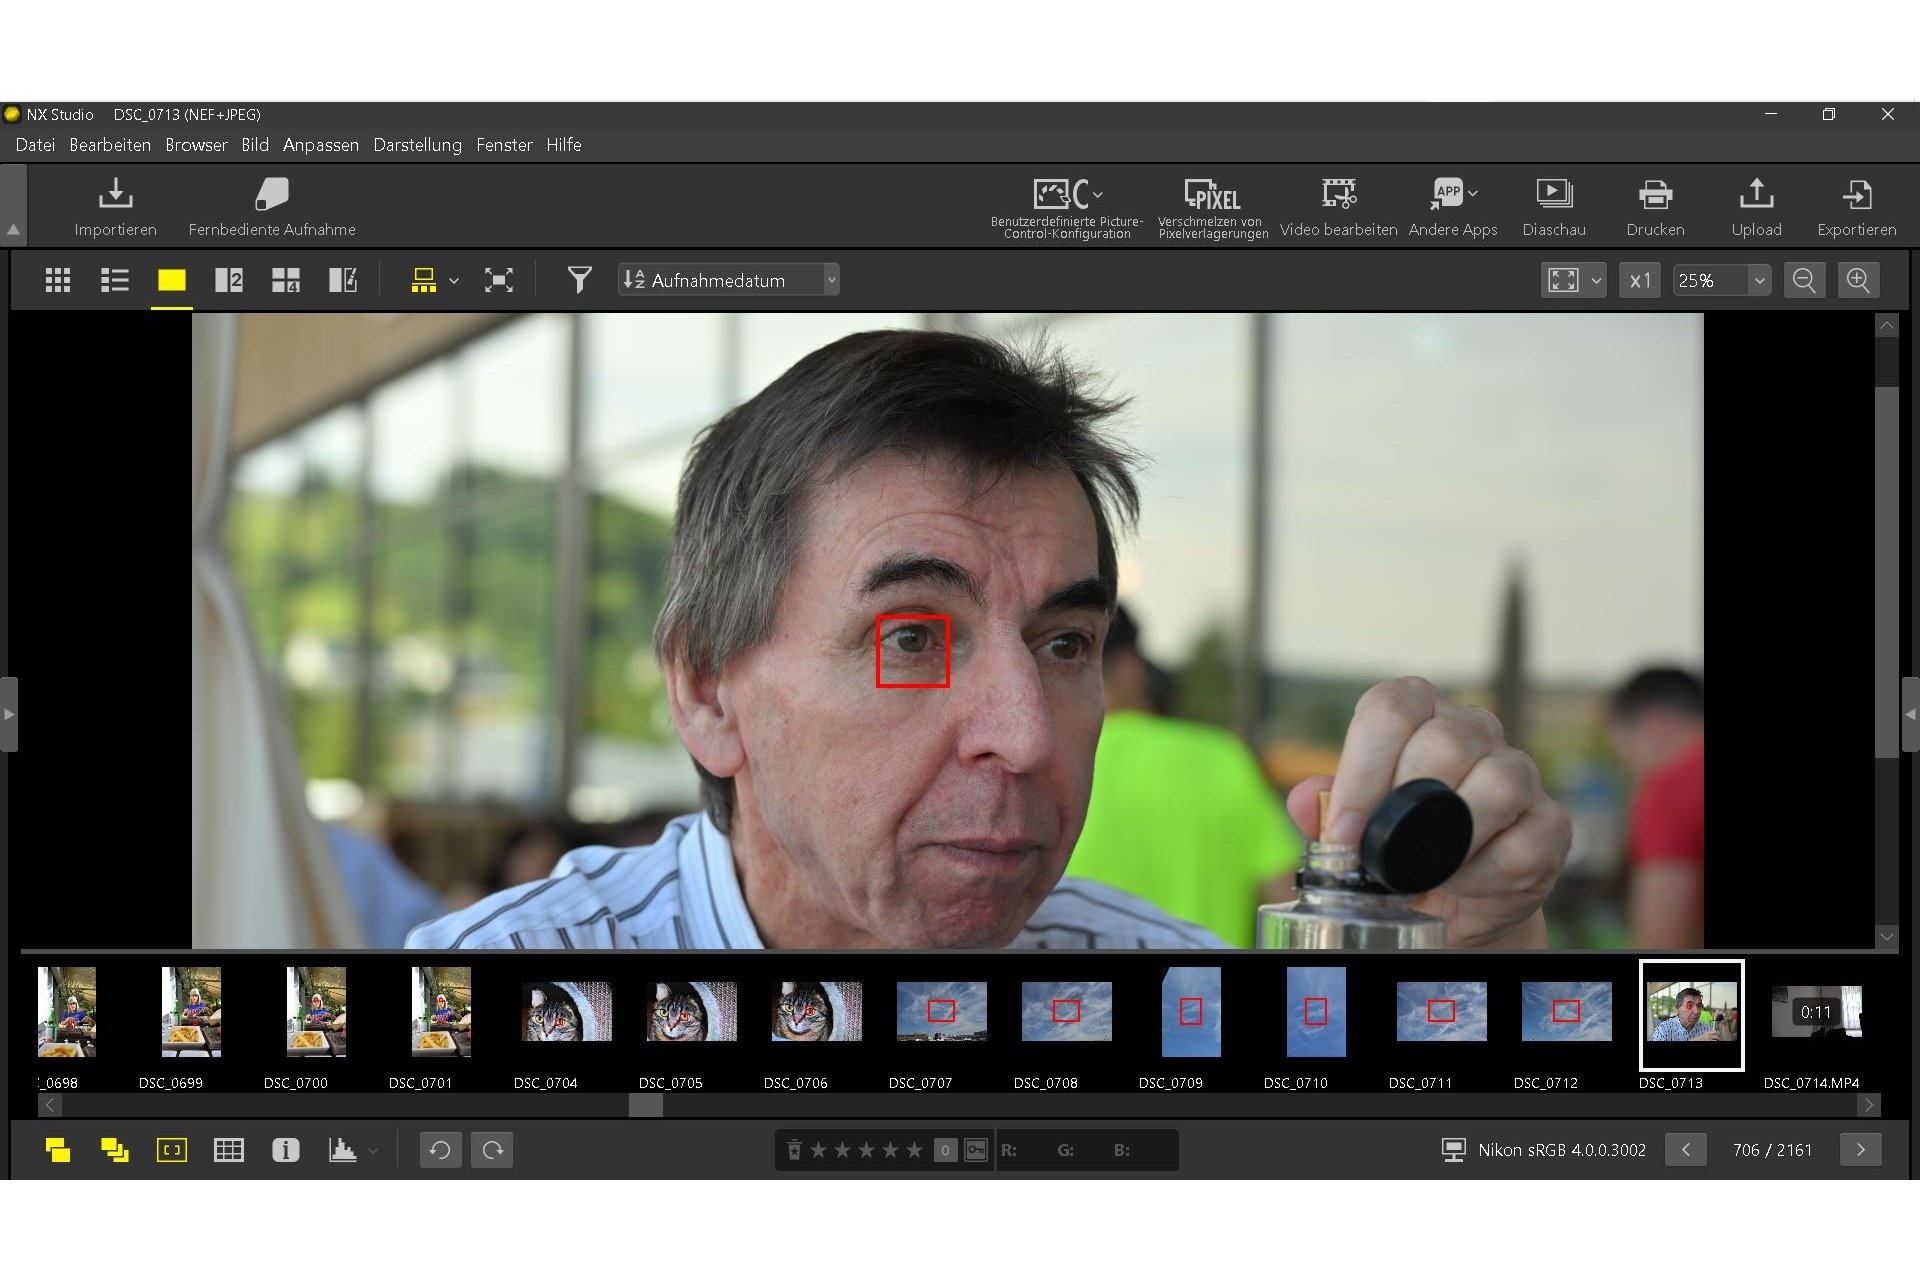Toggle the protect key icon
This screenshot has height=1280, width=1920.
click(976, 1150)
